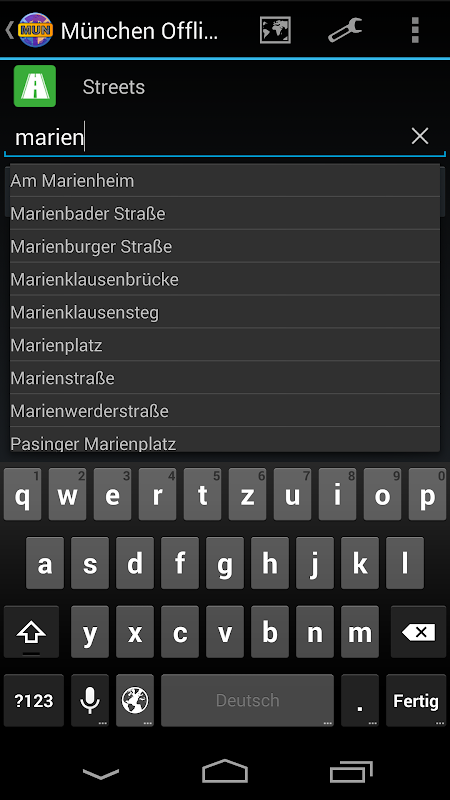
Task: Toggle the shift key
Action: pyautogui.click(x=31, y=632)
